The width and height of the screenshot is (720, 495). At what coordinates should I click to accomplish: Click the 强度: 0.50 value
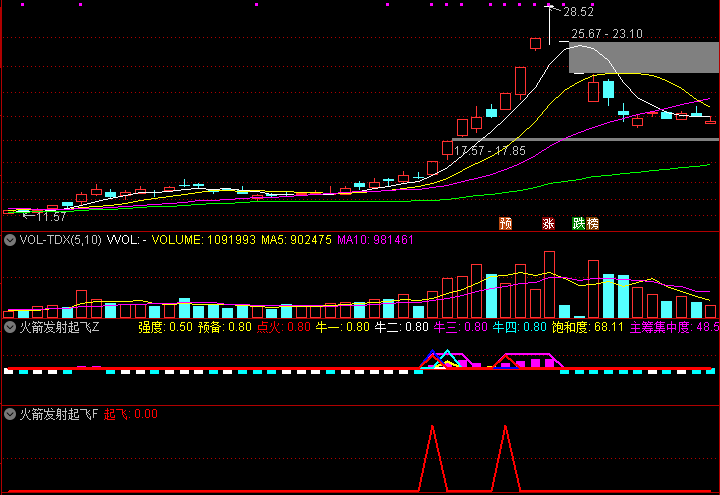(165, 327)
